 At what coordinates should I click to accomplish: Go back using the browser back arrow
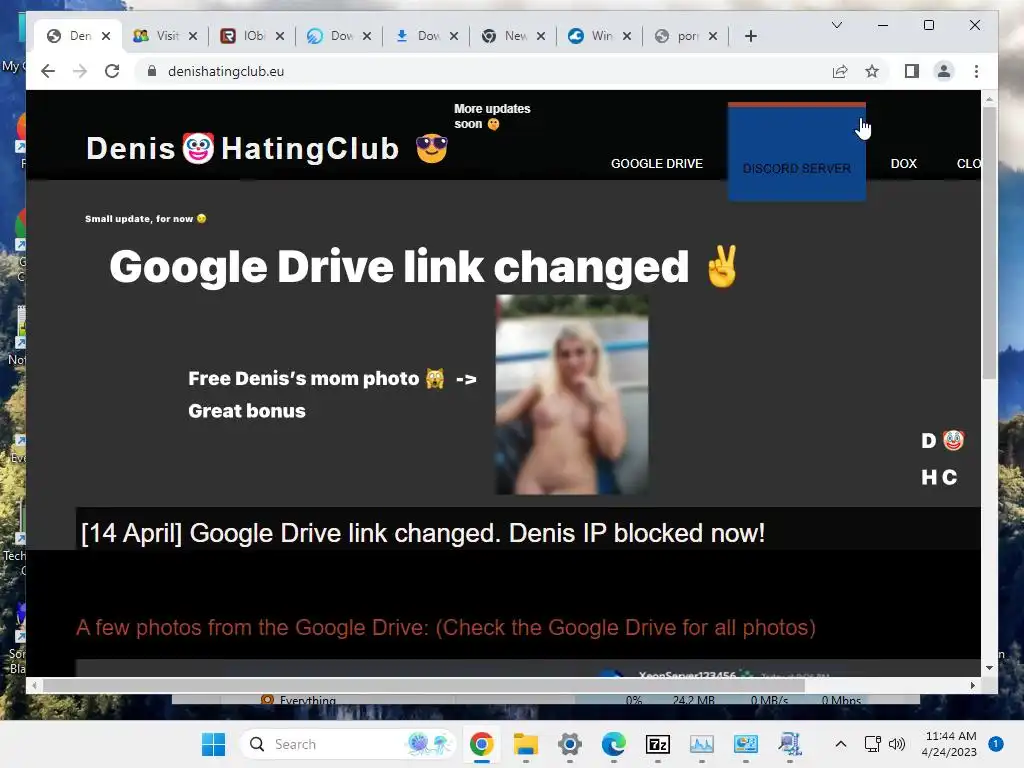point(48,71)
